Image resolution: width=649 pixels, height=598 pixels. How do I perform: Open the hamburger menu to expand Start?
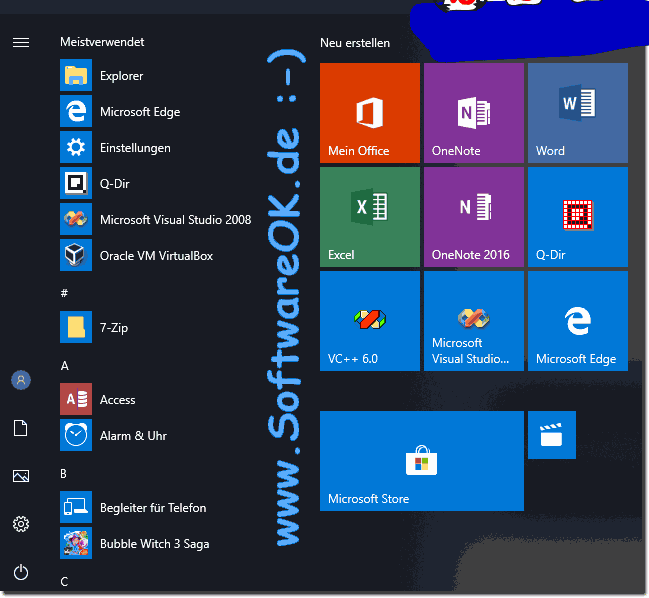pos(21,42)
